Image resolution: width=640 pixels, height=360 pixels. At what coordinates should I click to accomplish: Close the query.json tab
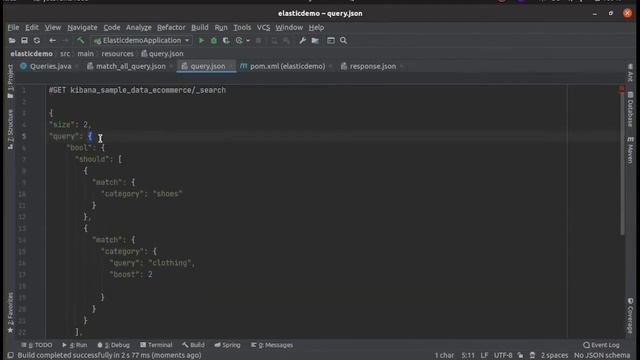point(231,66)
